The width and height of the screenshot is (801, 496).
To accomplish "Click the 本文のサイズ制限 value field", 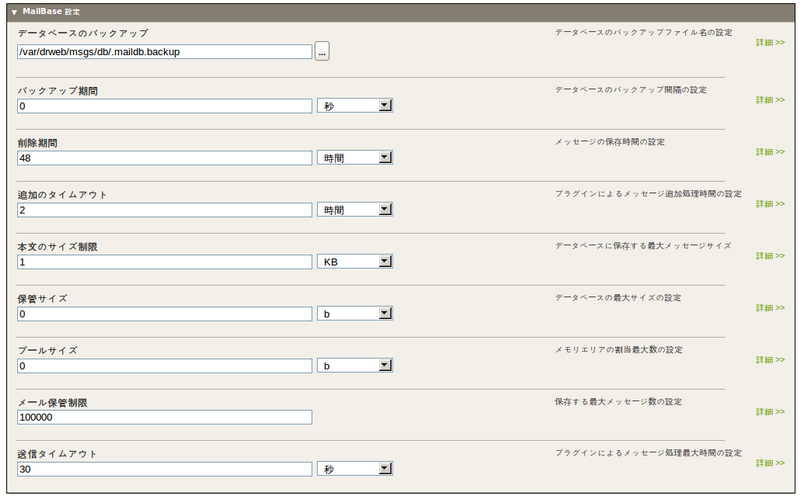I will tap(164, 262).
